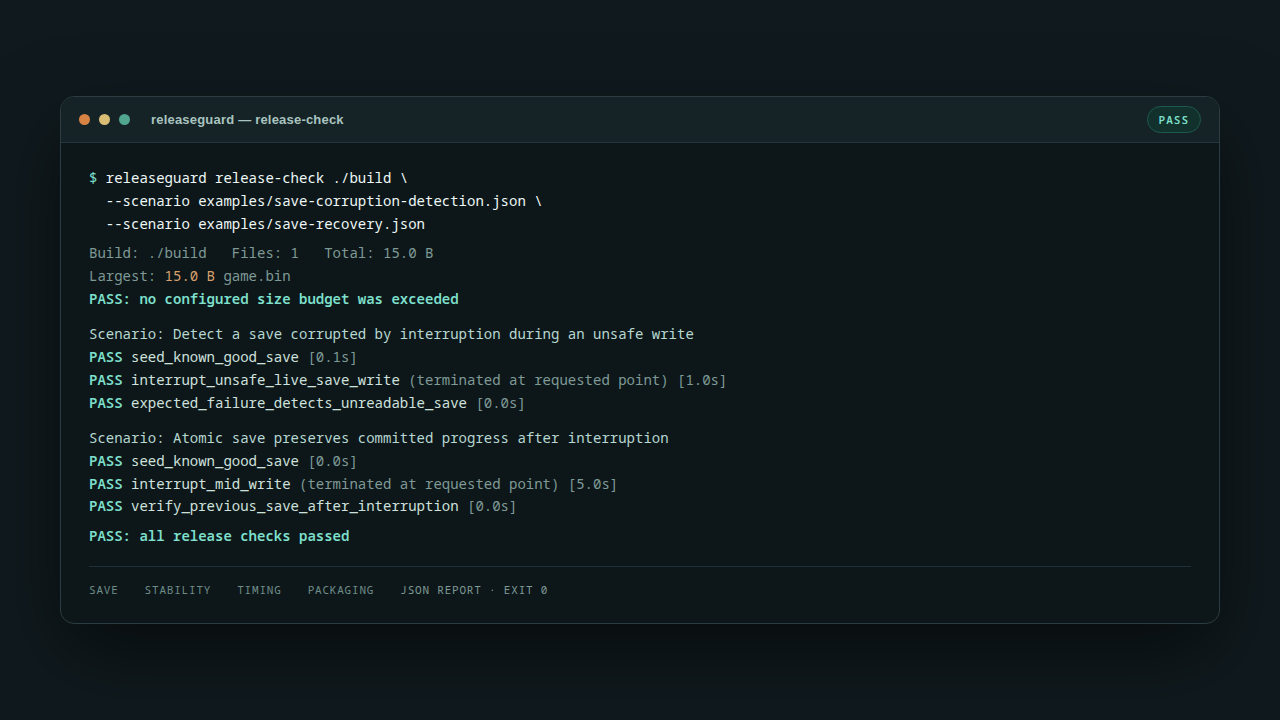Click the save-corruption-detection.json scenario argument

pyautogui.click(x=324, y=201)
